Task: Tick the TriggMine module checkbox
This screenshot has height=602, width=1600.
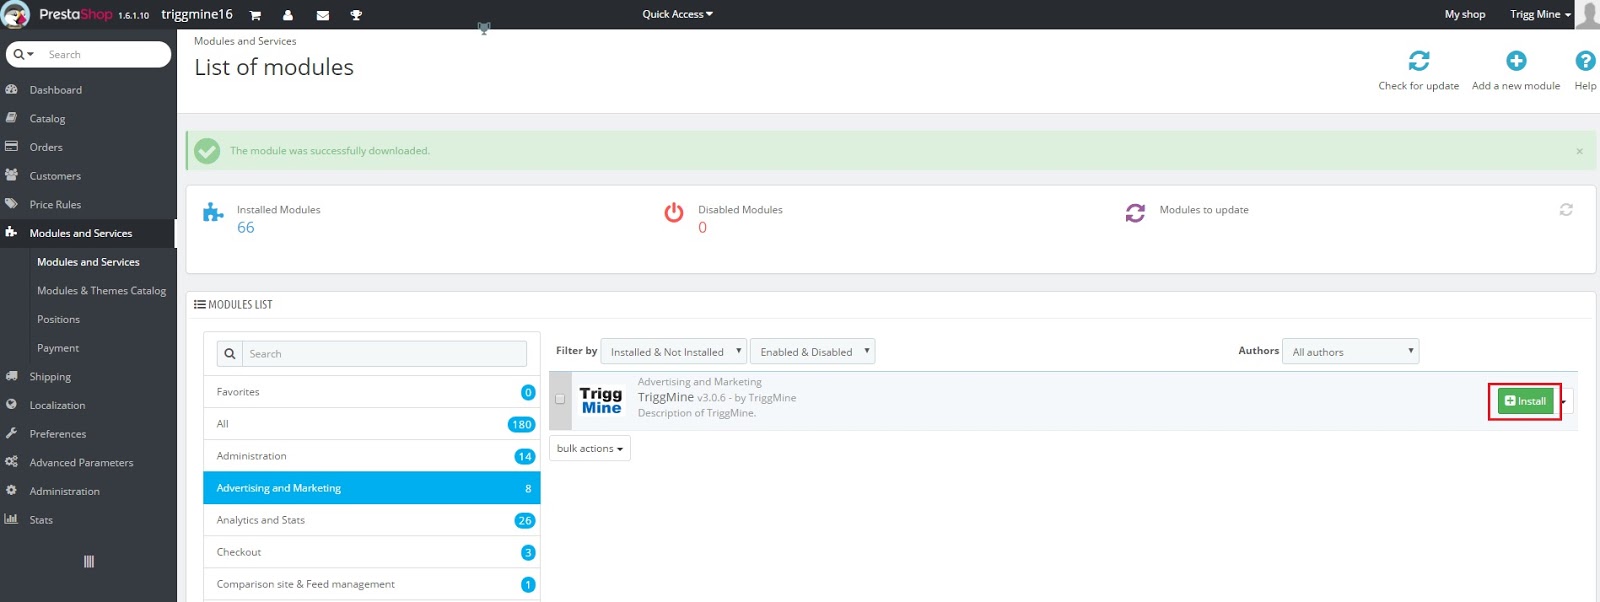Action: (x=560, y=399)
